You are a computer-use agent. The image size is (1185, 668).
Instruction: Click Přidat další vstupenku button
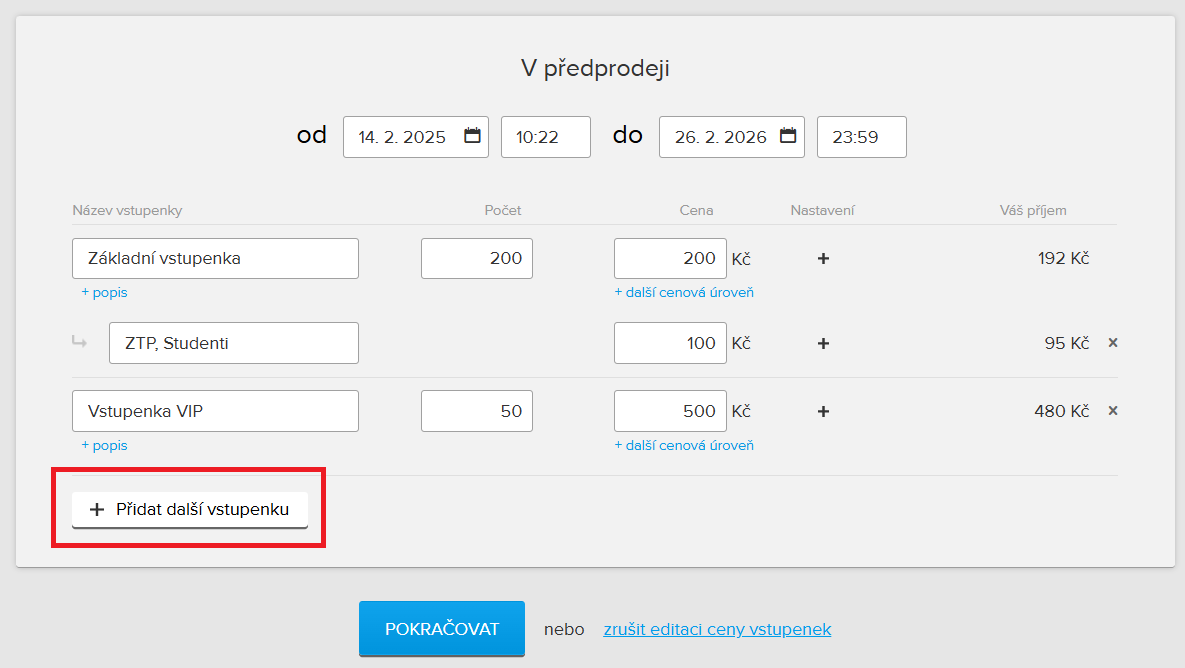pyautogui.click(x=190, y=509)
